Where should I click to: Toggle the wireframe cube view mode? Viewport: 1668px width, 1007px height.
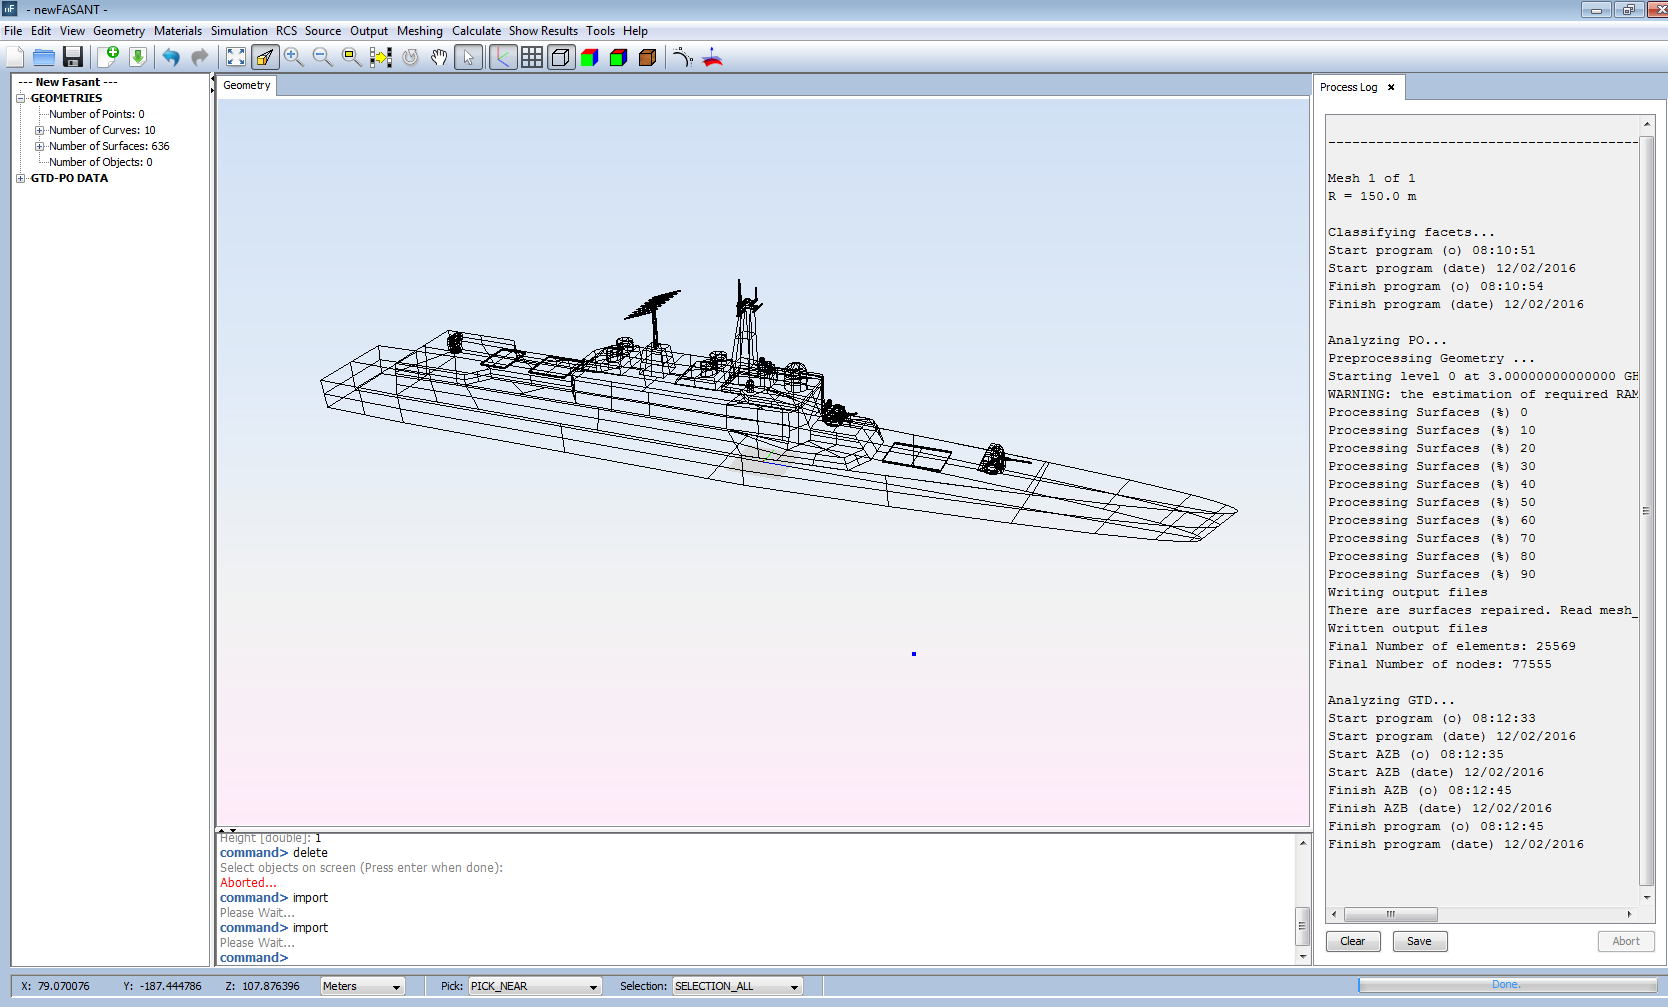(561, 57)
